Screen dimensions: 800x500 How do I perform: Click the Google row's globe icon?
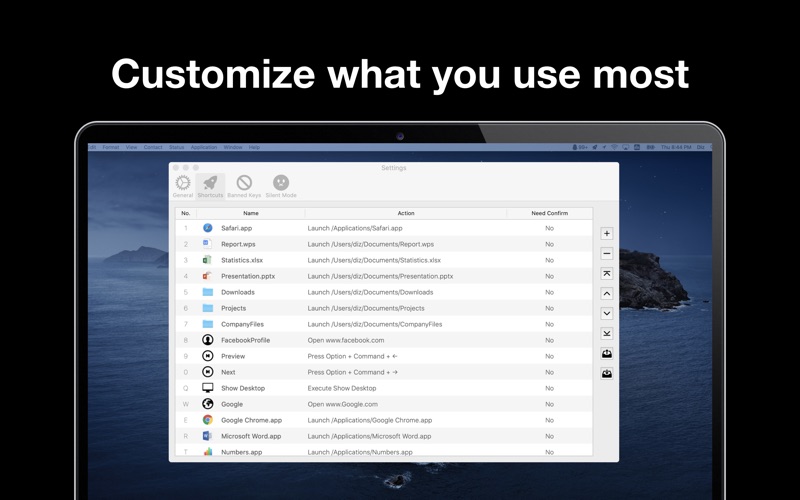click(208, 404)
